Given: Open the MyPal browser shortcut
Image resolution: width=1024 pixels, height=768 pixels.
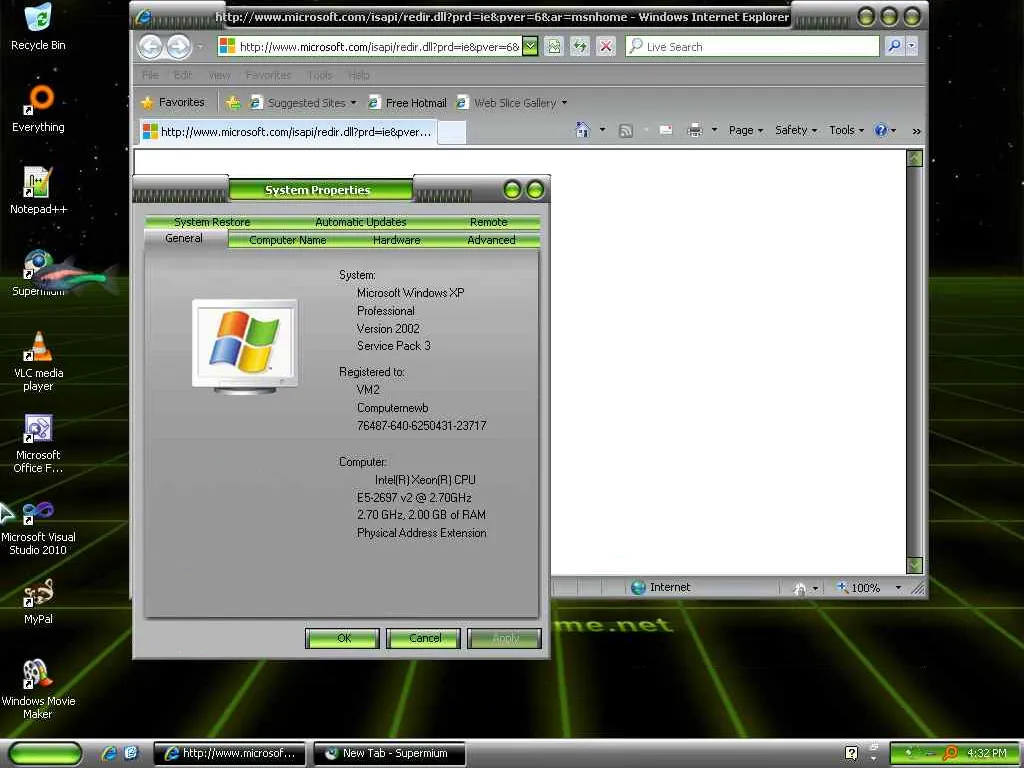Looking at the screenshot, I should point(38,602).
